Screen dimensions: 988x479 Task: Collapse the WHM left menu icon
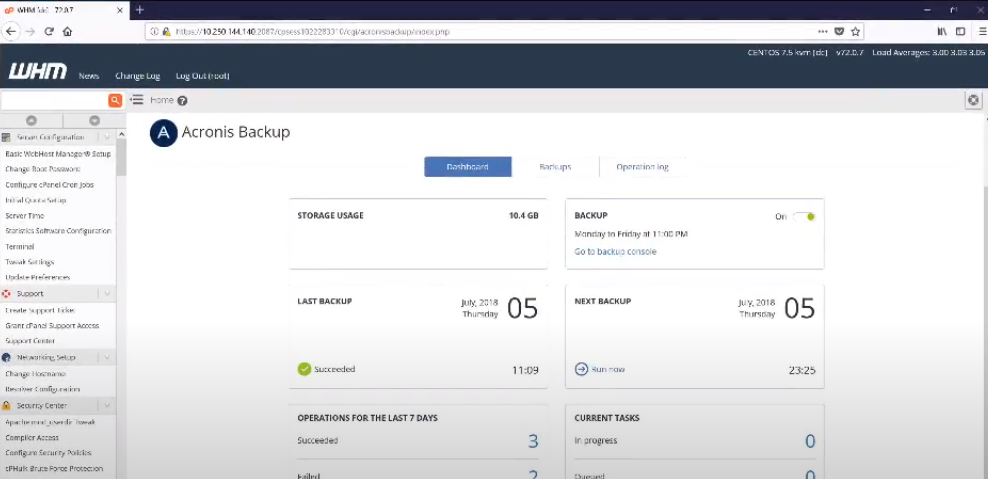point(137,100)
